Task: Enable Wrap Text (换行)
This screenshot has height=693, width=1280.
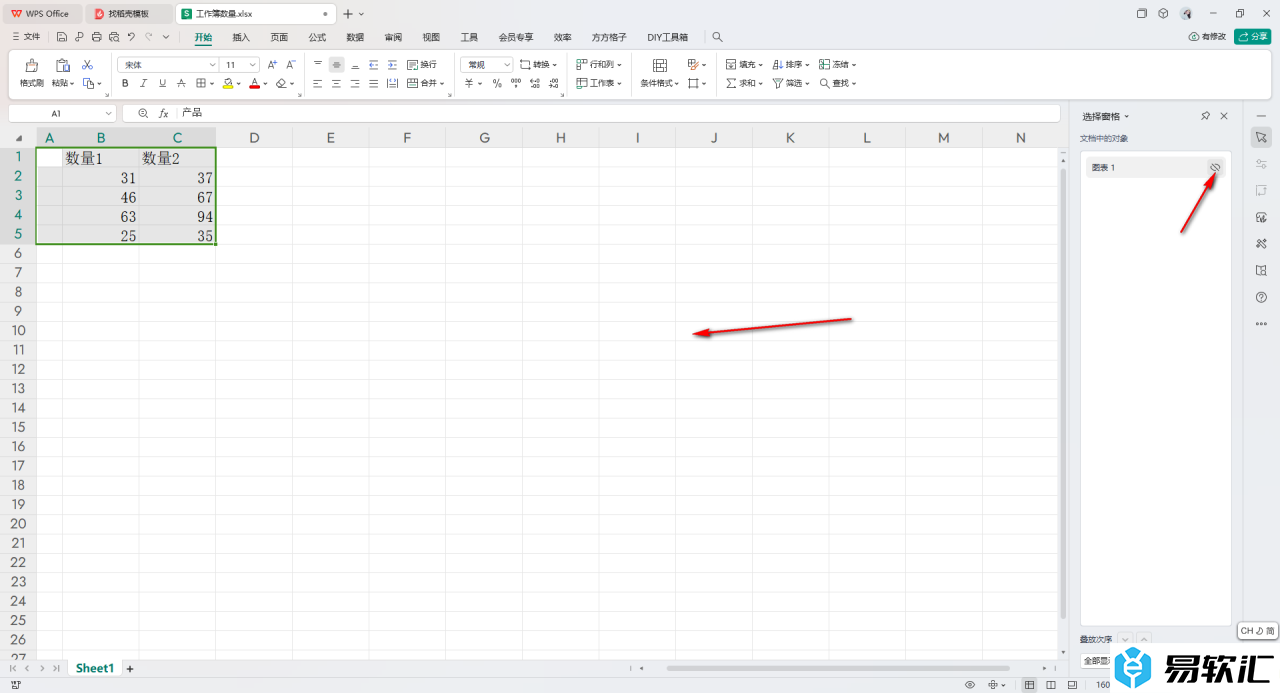Action: 422,64
